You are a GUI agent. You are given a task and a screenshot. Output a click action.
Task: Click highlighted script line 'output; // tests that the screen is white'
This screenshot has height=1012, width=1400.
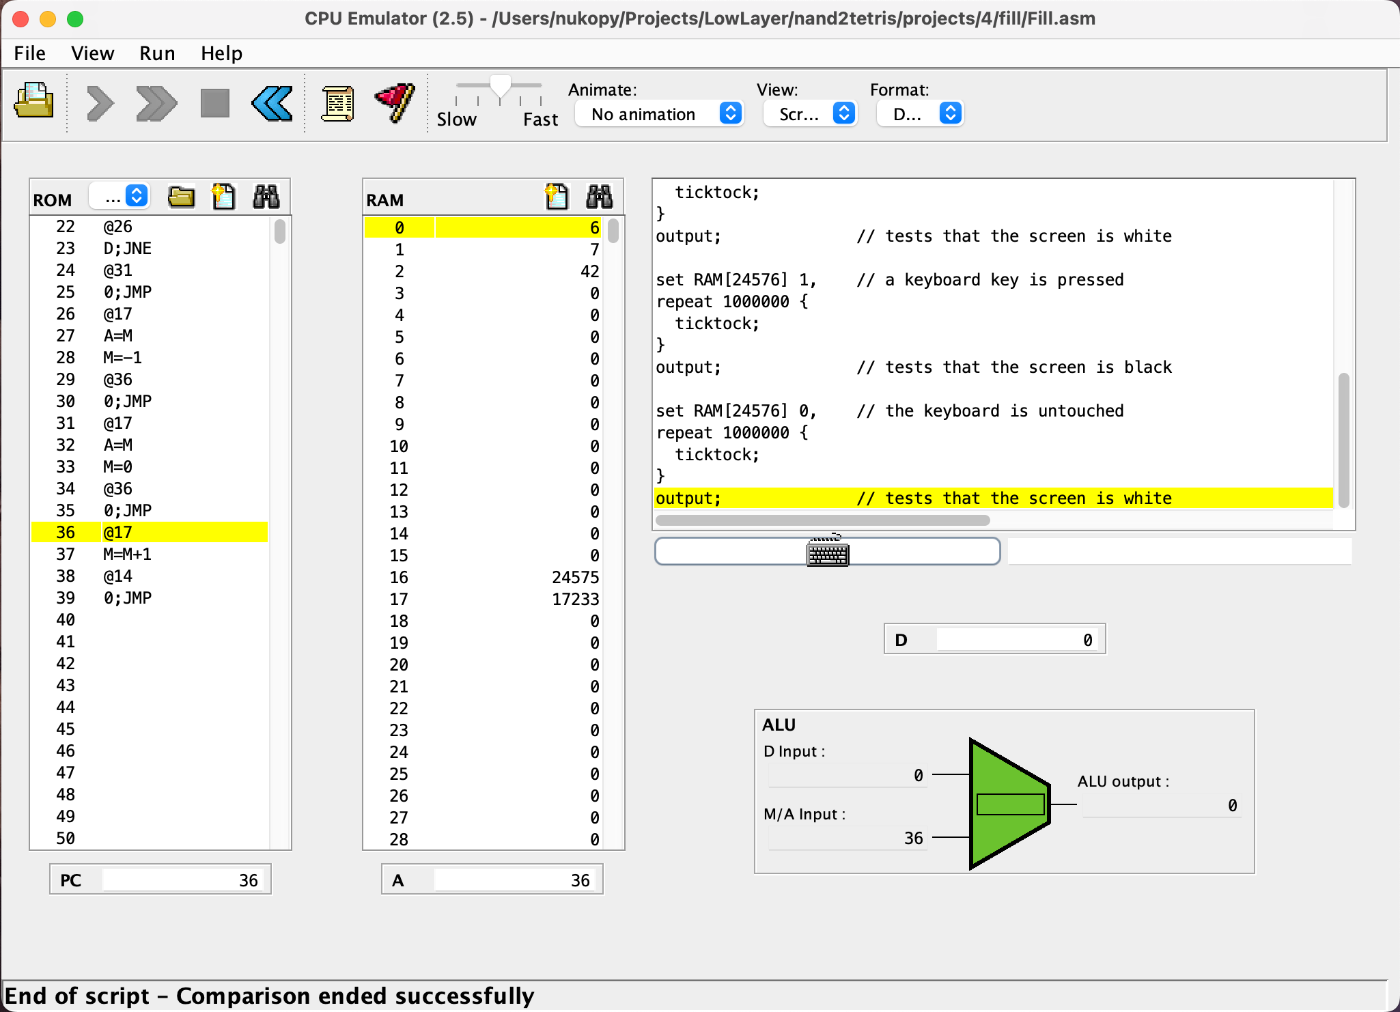(x=994, y=498)
